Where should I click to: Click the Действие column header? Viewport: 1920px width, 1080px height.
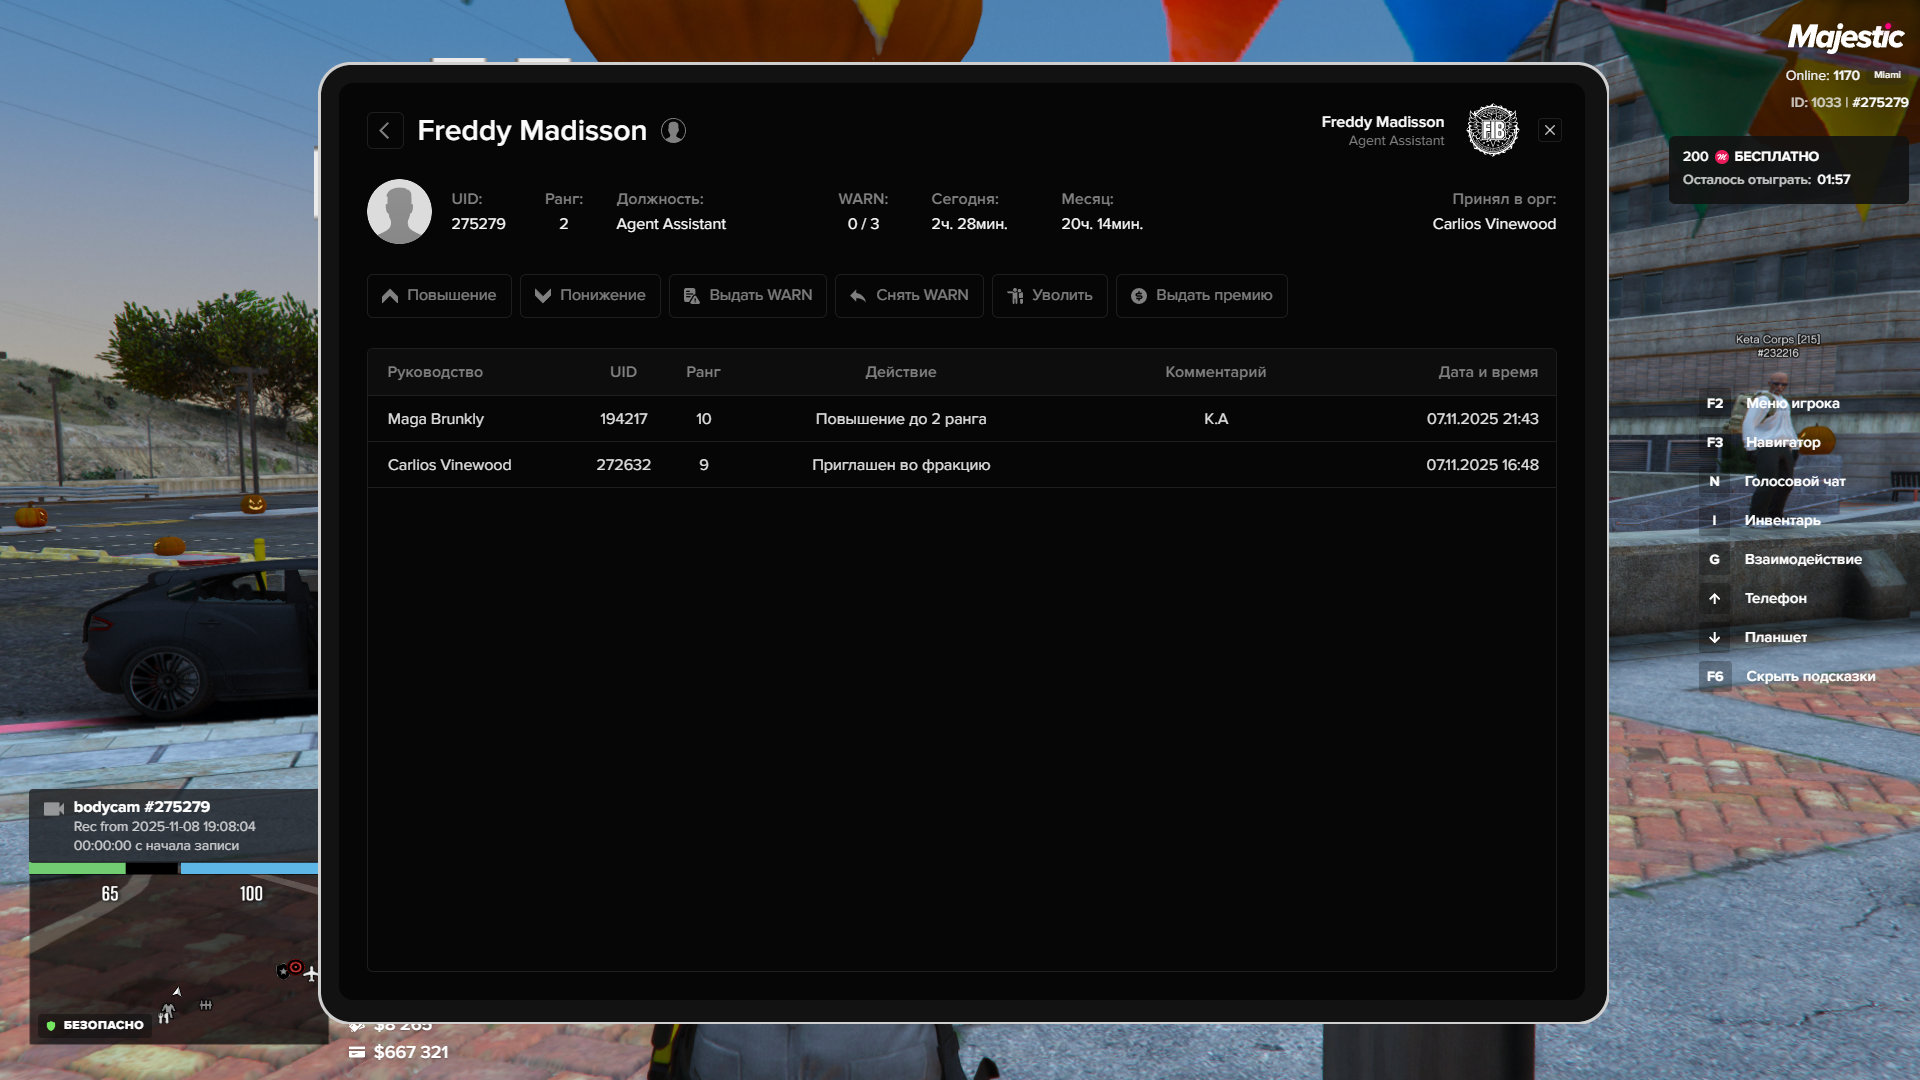click(900, 372)
